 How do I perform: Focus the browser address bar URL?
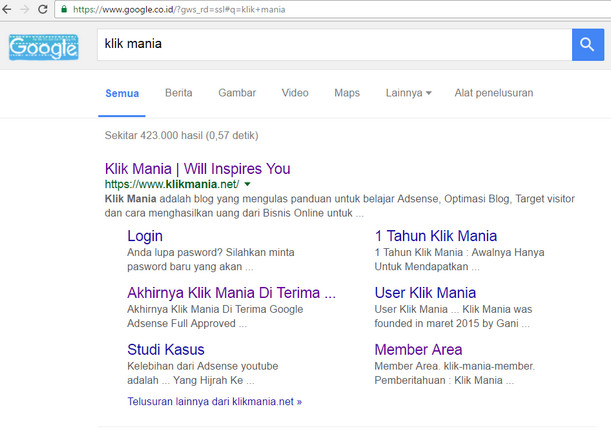pyautogui.click(x=179, y=9)
